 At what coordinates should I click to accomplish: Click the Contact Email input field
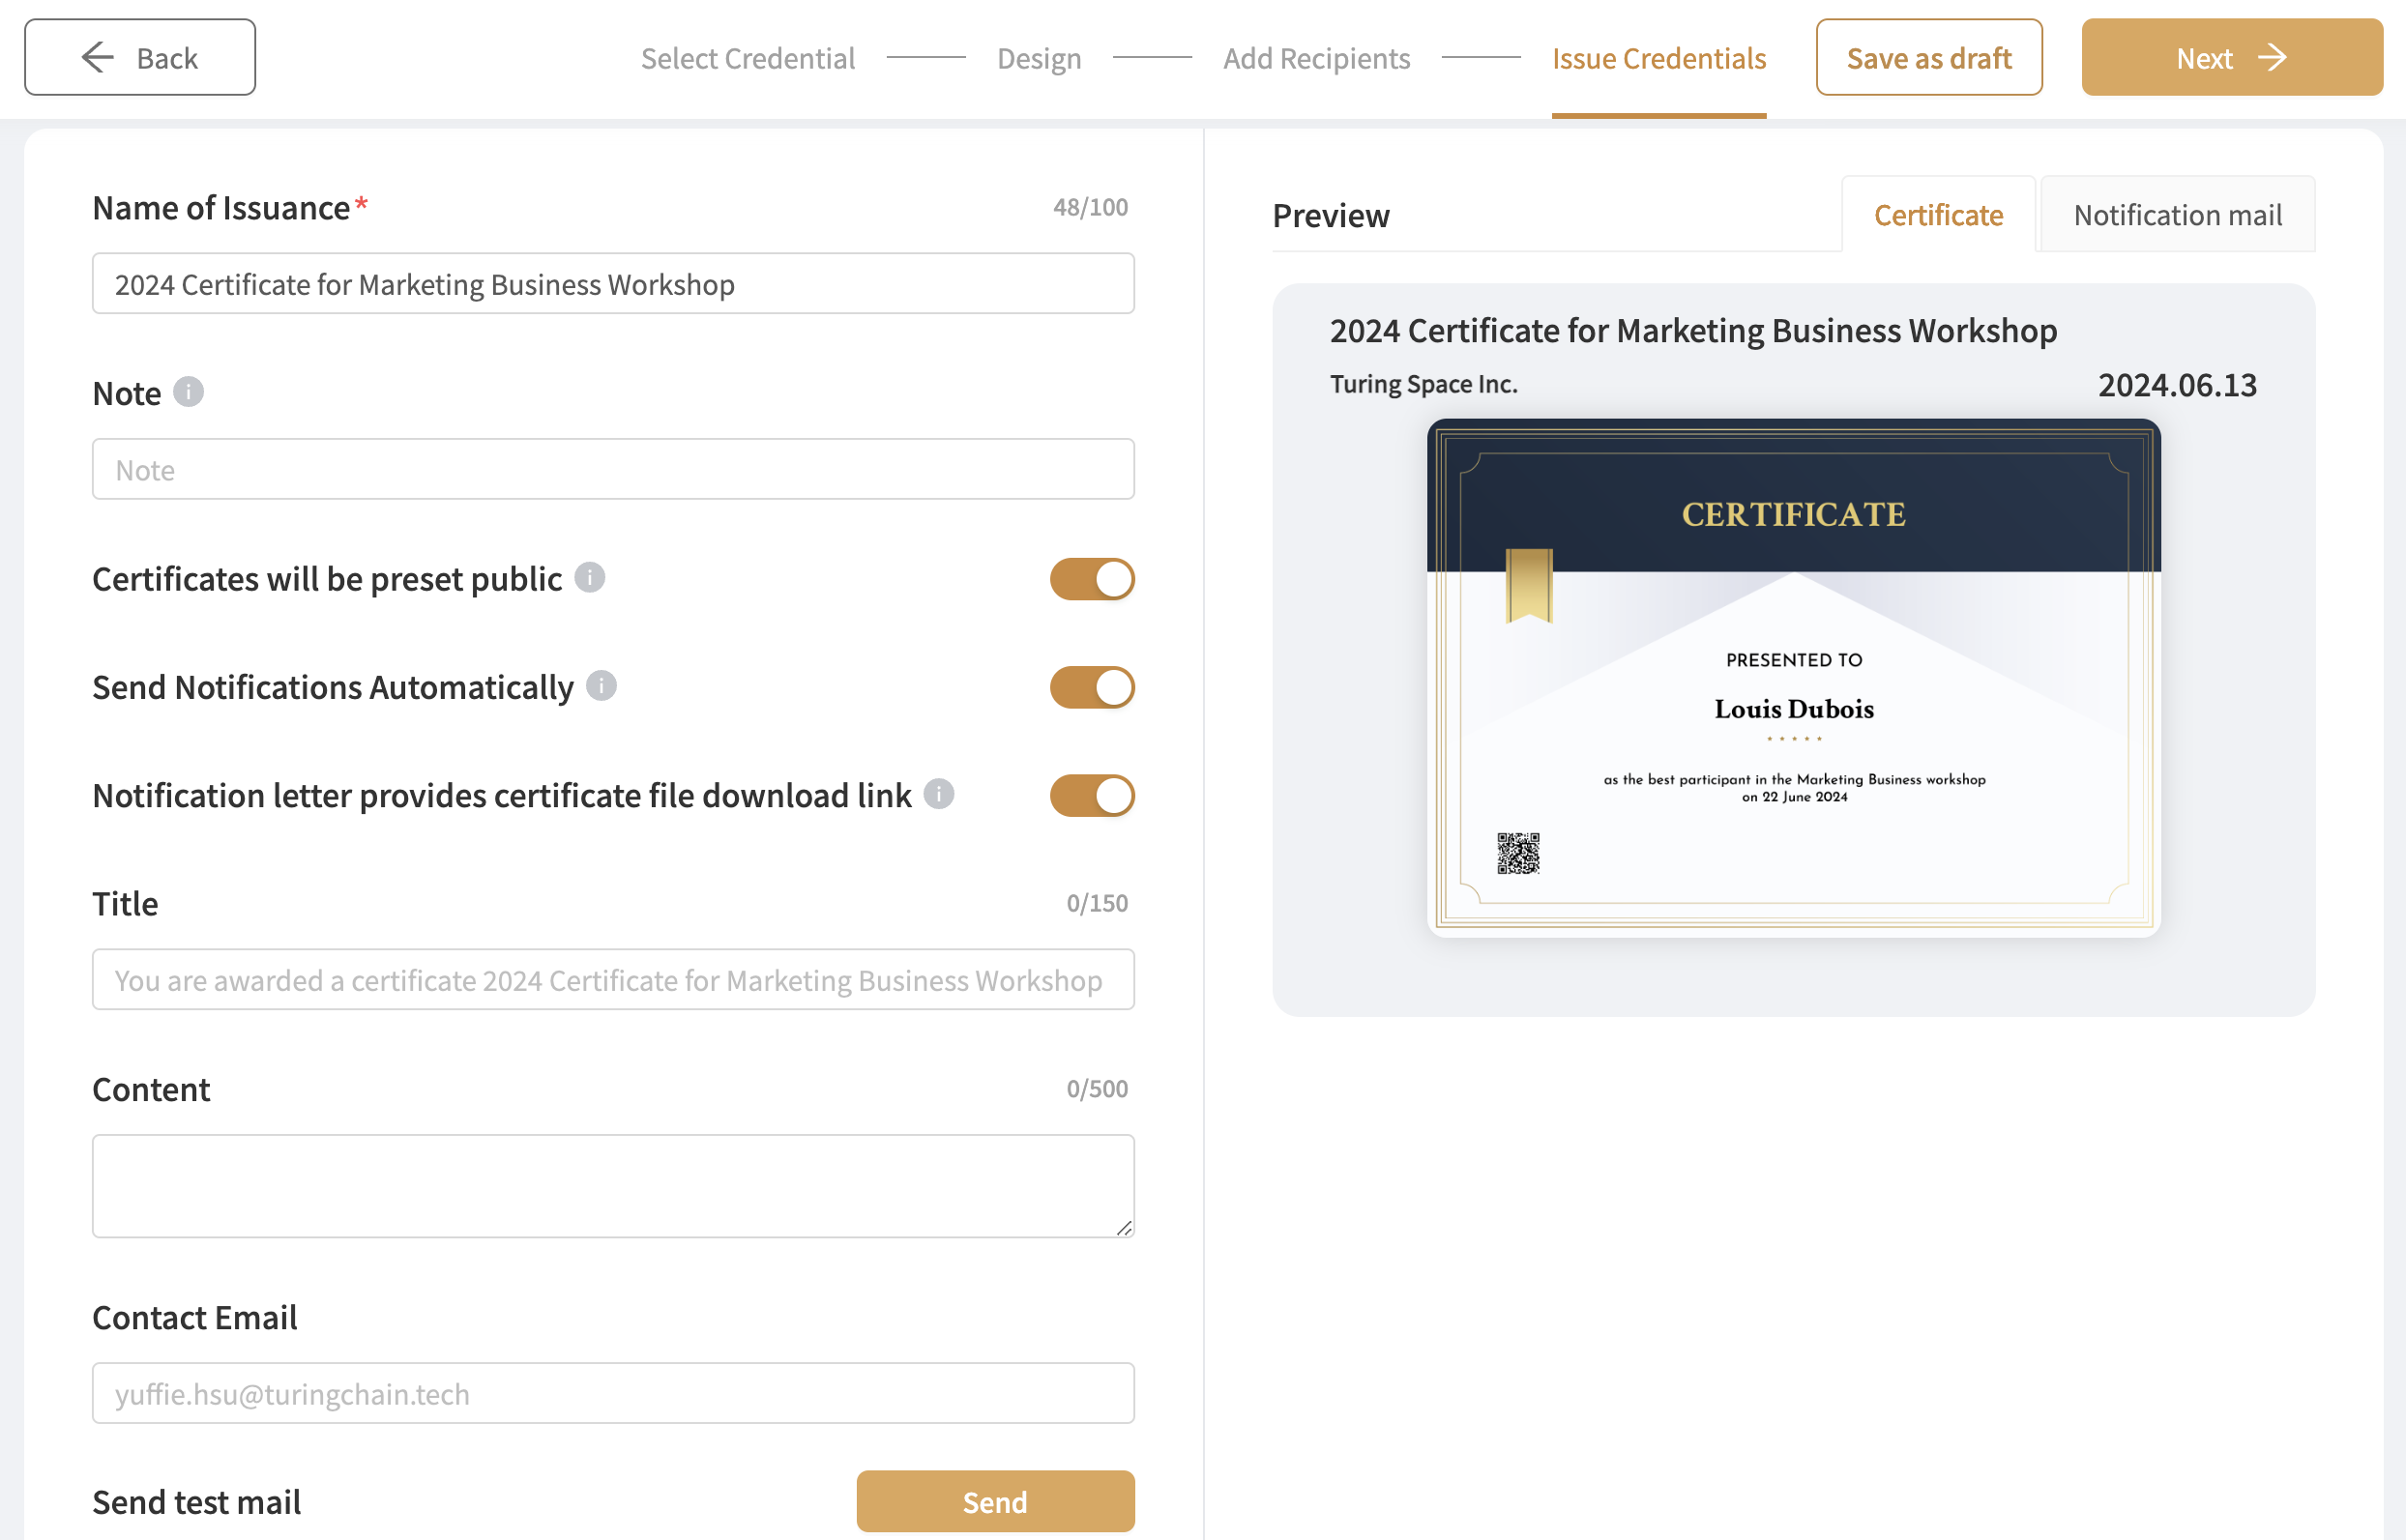click(613, 1393)
